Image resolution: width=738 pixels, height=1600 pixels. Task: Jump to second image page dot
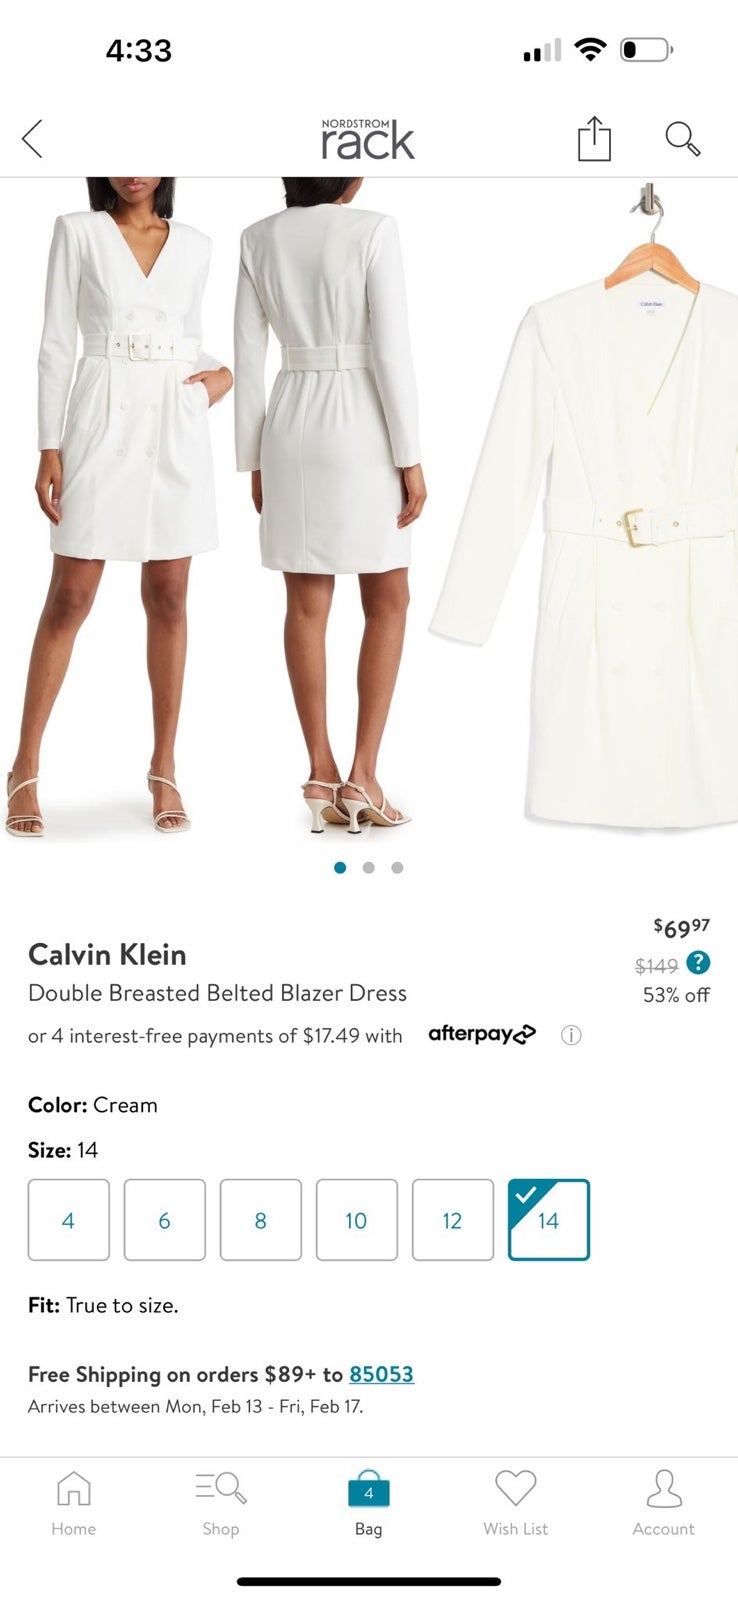point(369,867)
